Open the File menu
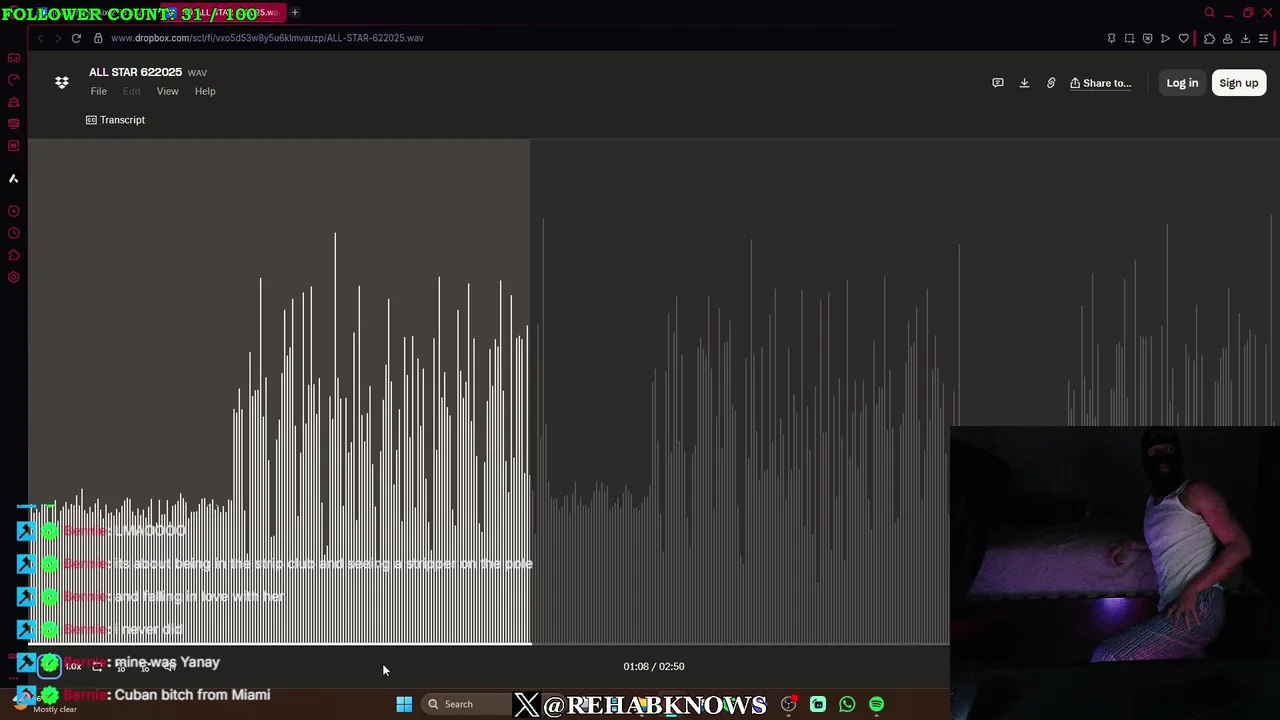Screen dimensions: 1280x720 [x=98, y=91]
